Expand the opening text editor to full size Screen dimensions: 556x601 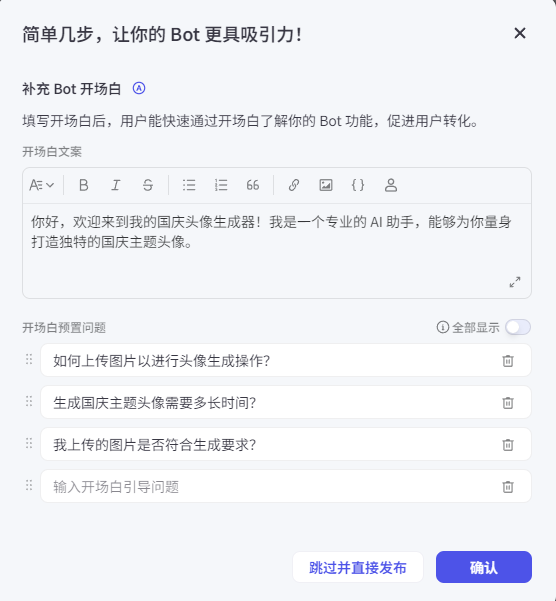click(515, 282)
